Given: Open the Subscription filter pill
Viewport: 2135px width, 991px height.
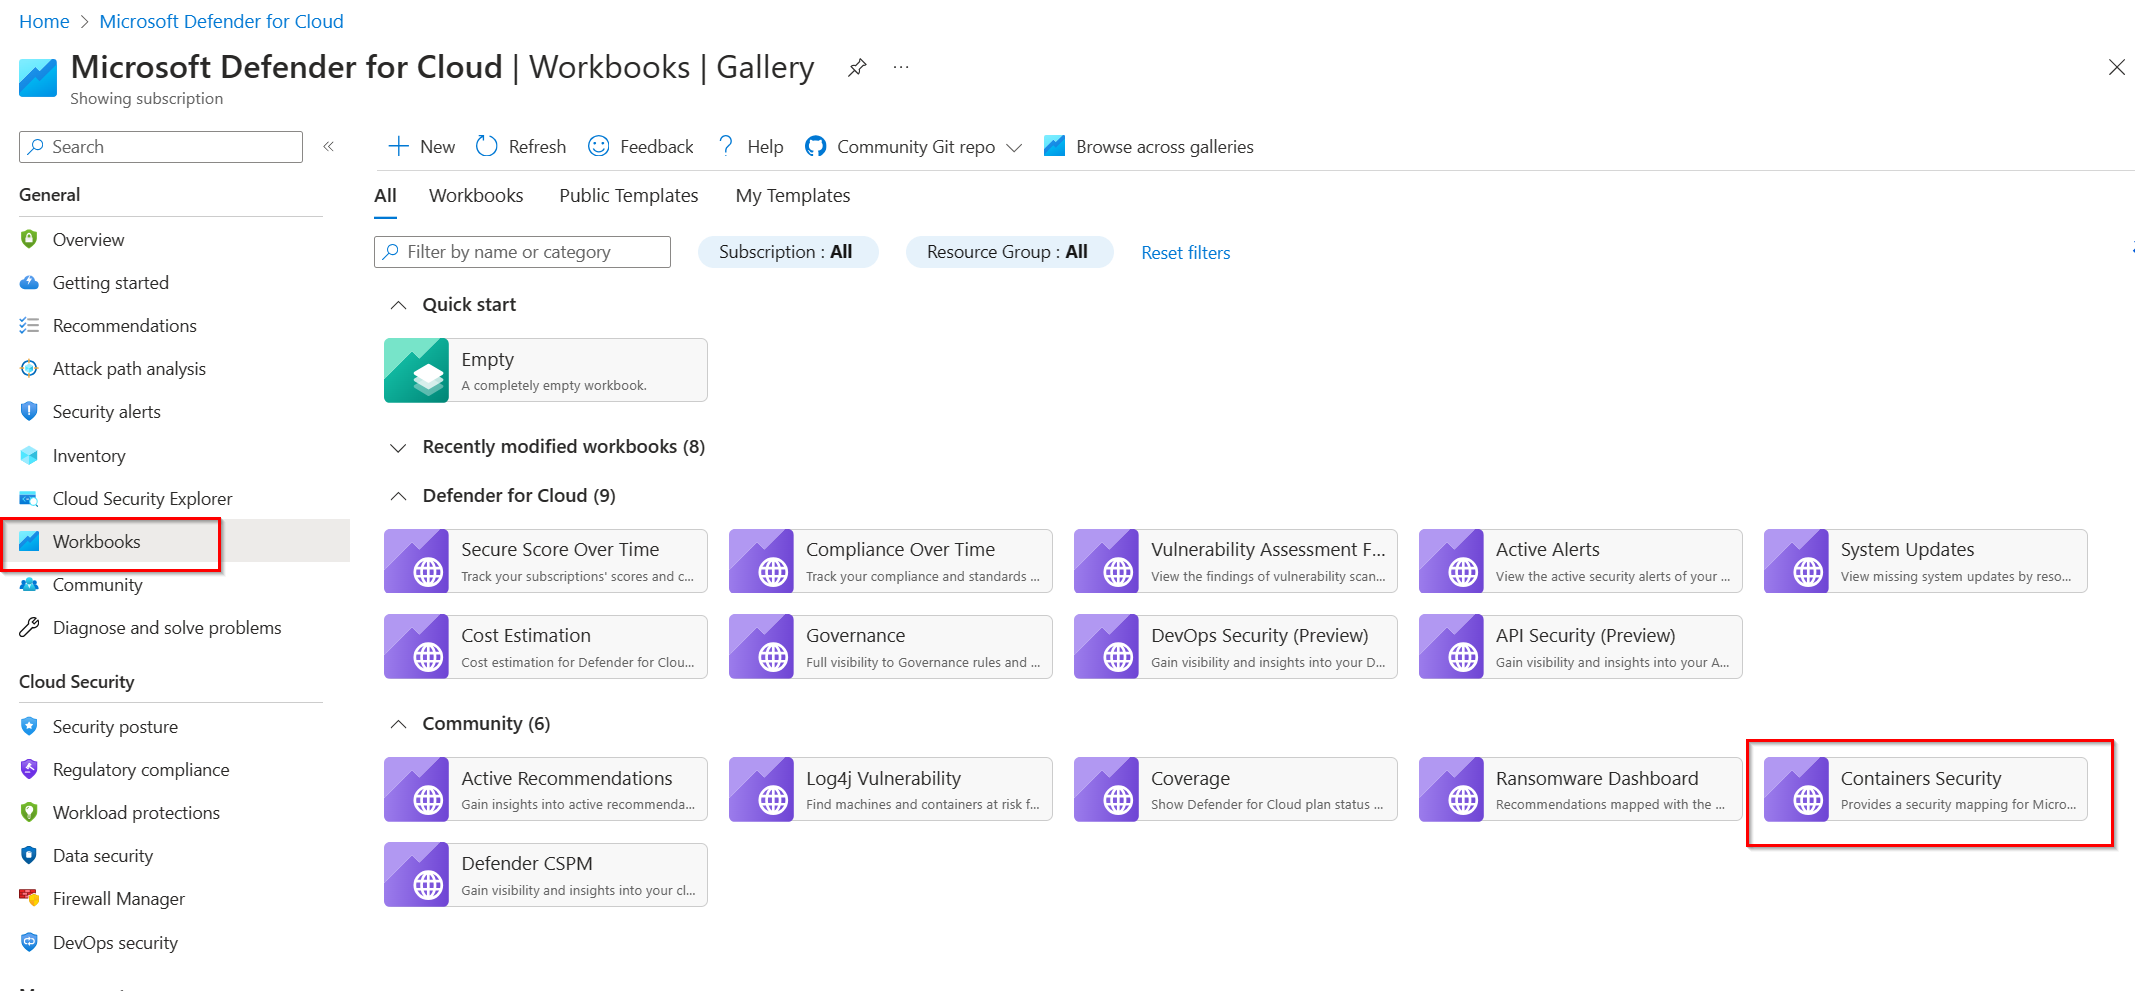Looking at the screenshot, I should 787,252.
